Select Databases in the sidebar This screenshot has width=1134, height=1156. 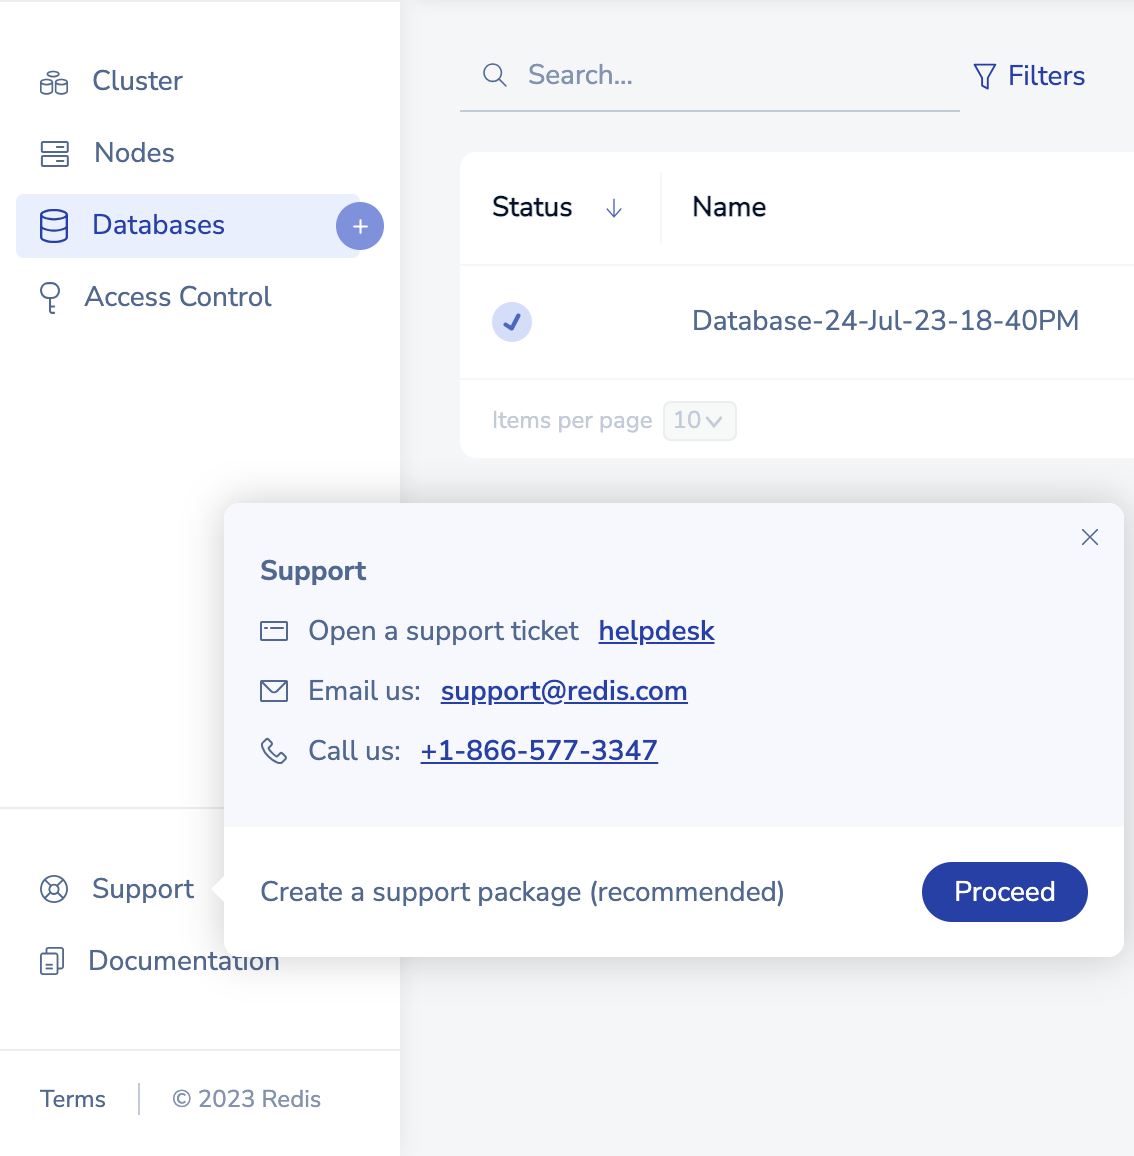coord(158,225)
